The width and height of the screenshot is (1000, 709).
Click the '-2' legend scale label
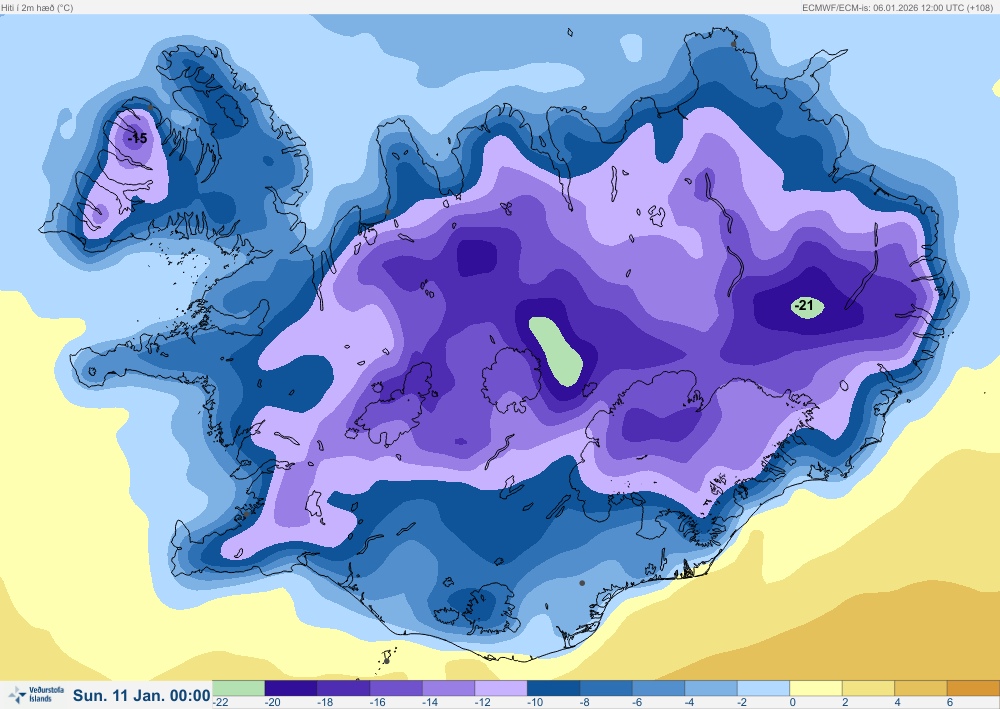(x=742, y=703)
